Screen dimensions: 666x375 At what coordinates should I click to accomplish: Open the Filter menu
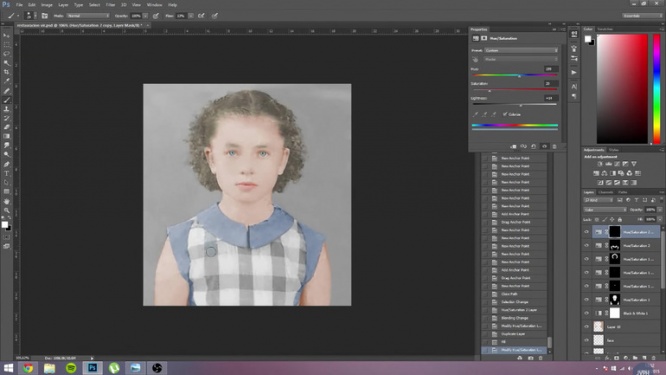point(110,5)
